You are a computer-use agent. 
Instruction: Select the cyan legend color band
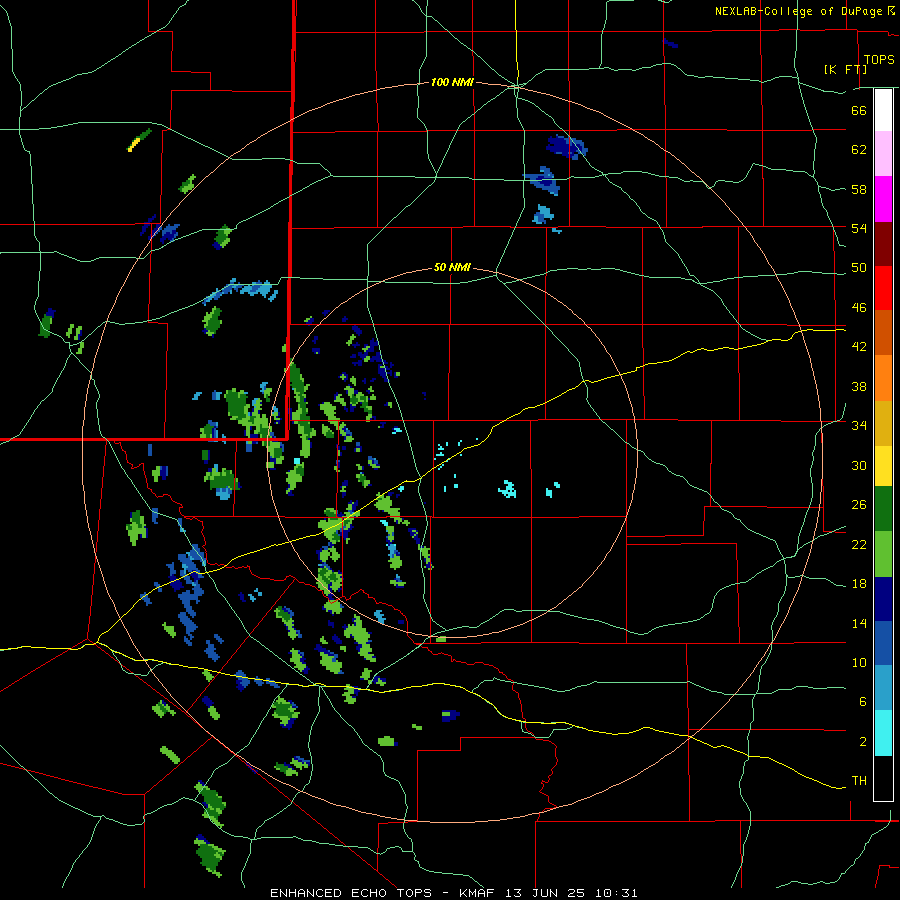(x=883, y=733)
